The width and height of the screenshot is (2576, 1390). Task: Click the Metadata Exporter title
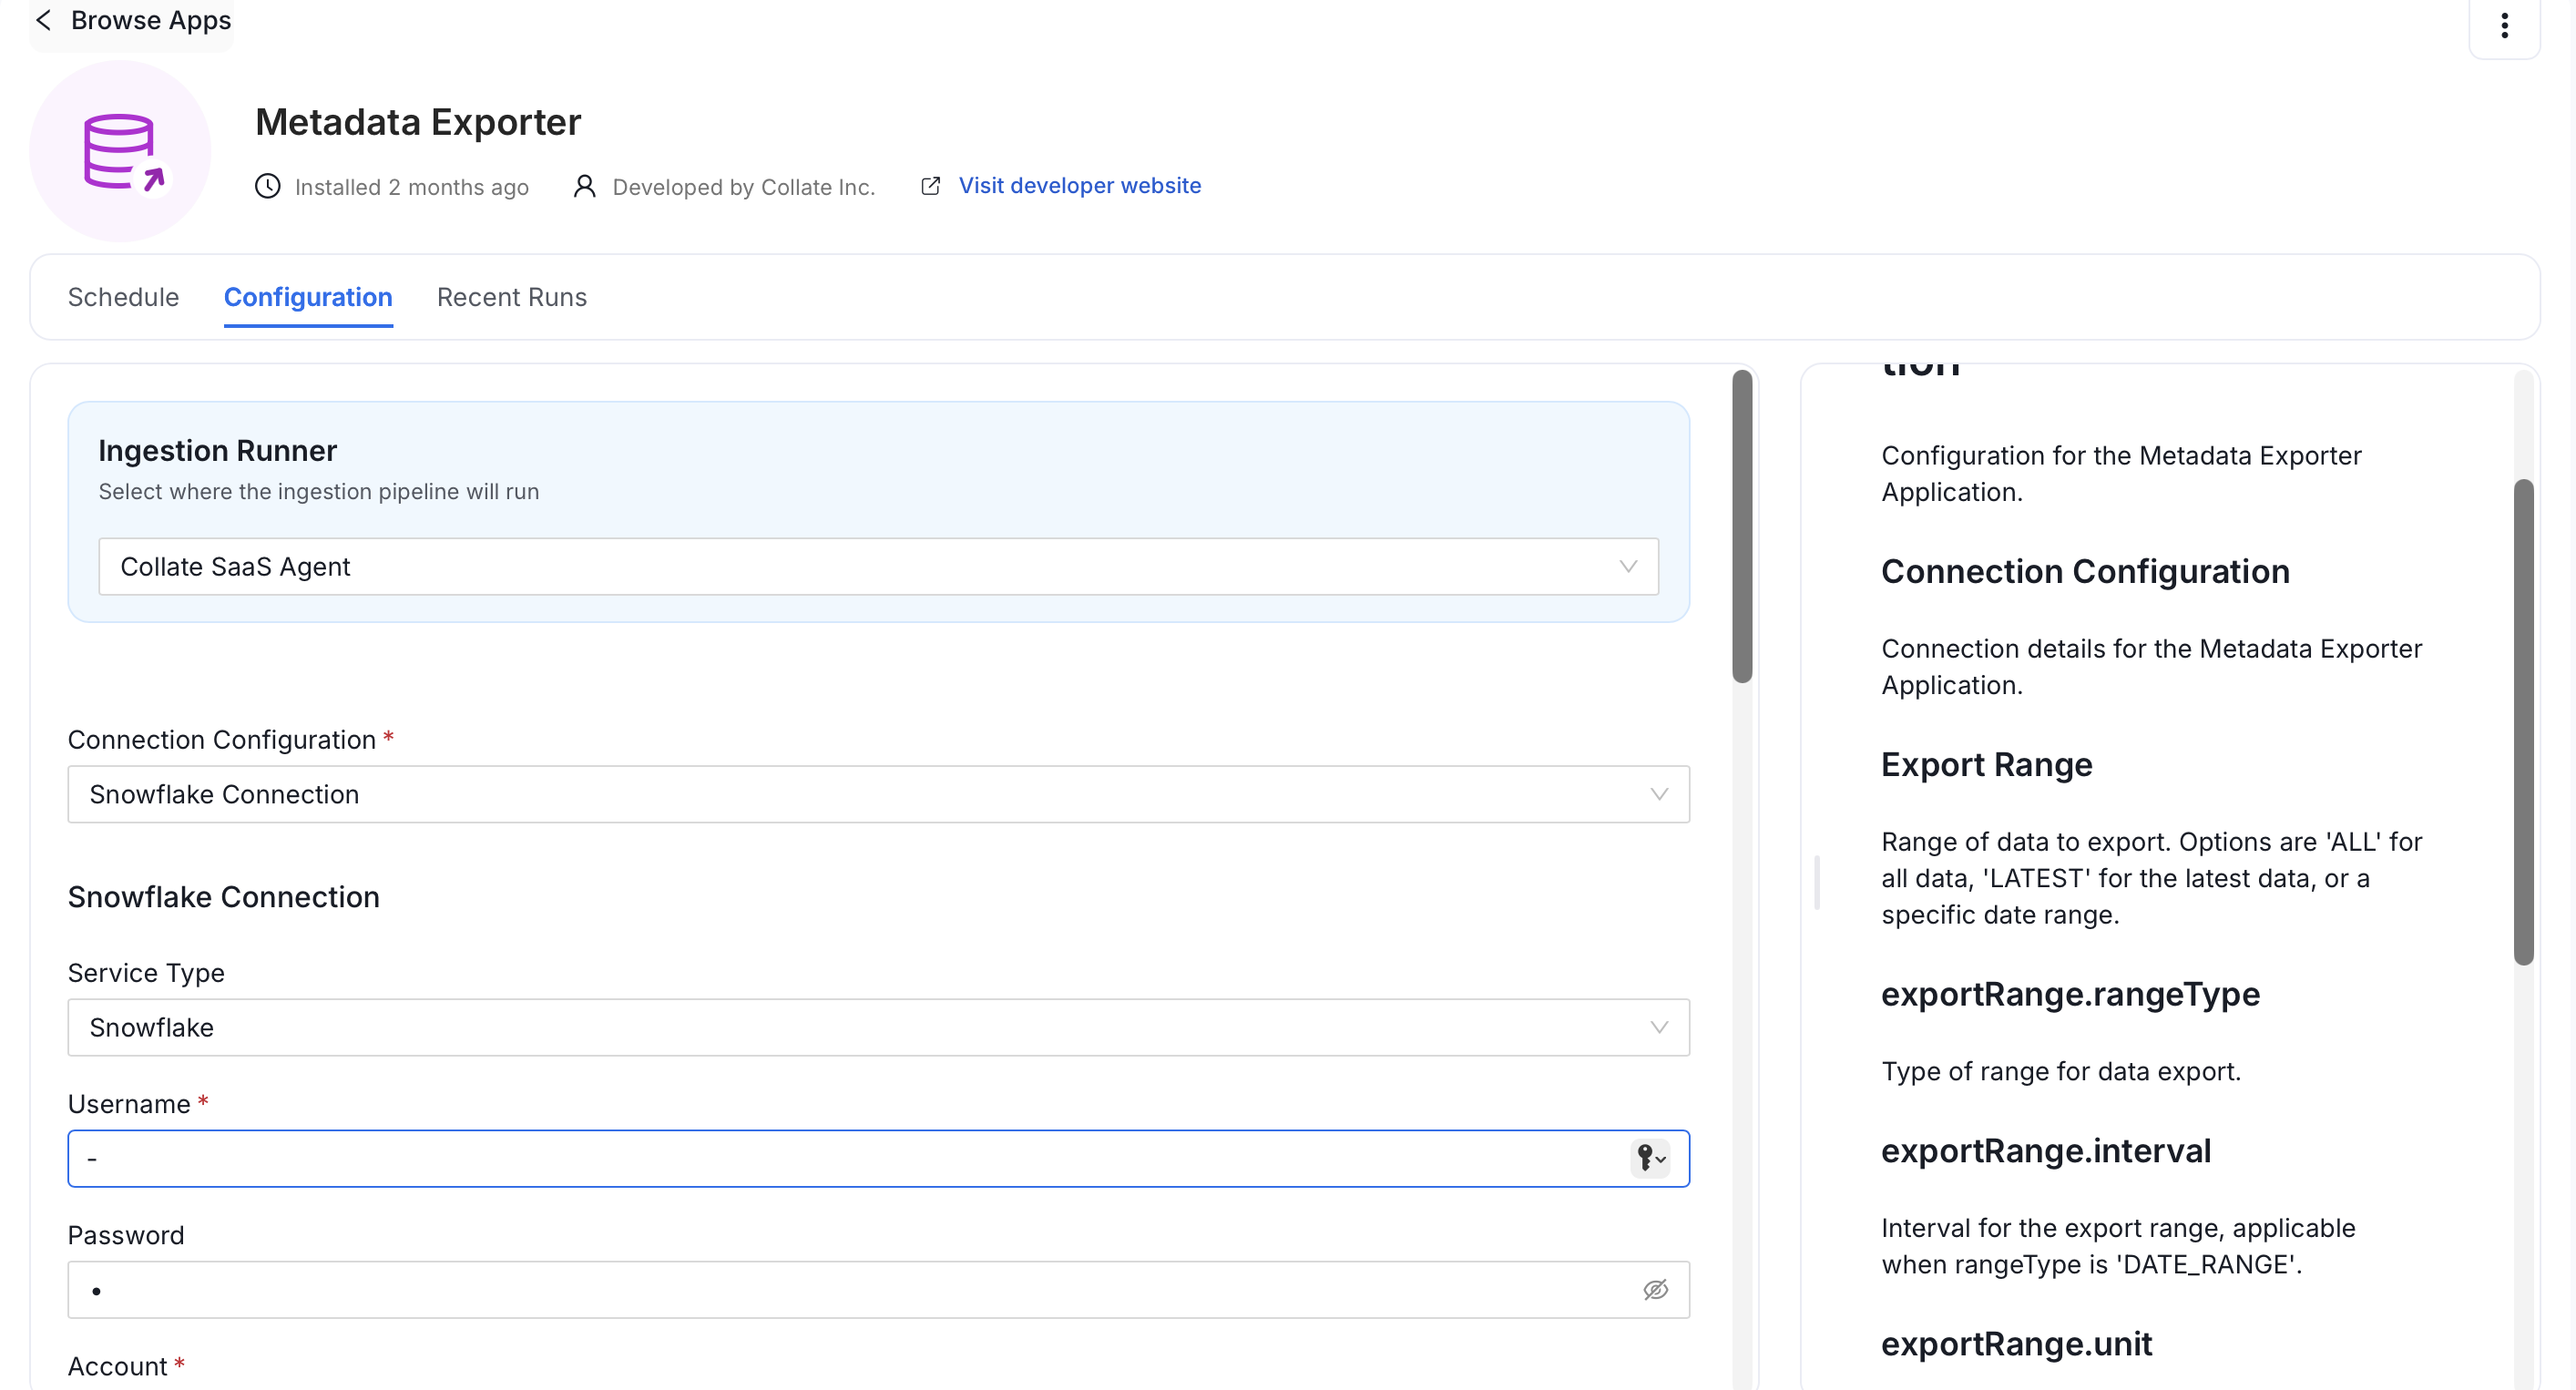tap(418, 121)
